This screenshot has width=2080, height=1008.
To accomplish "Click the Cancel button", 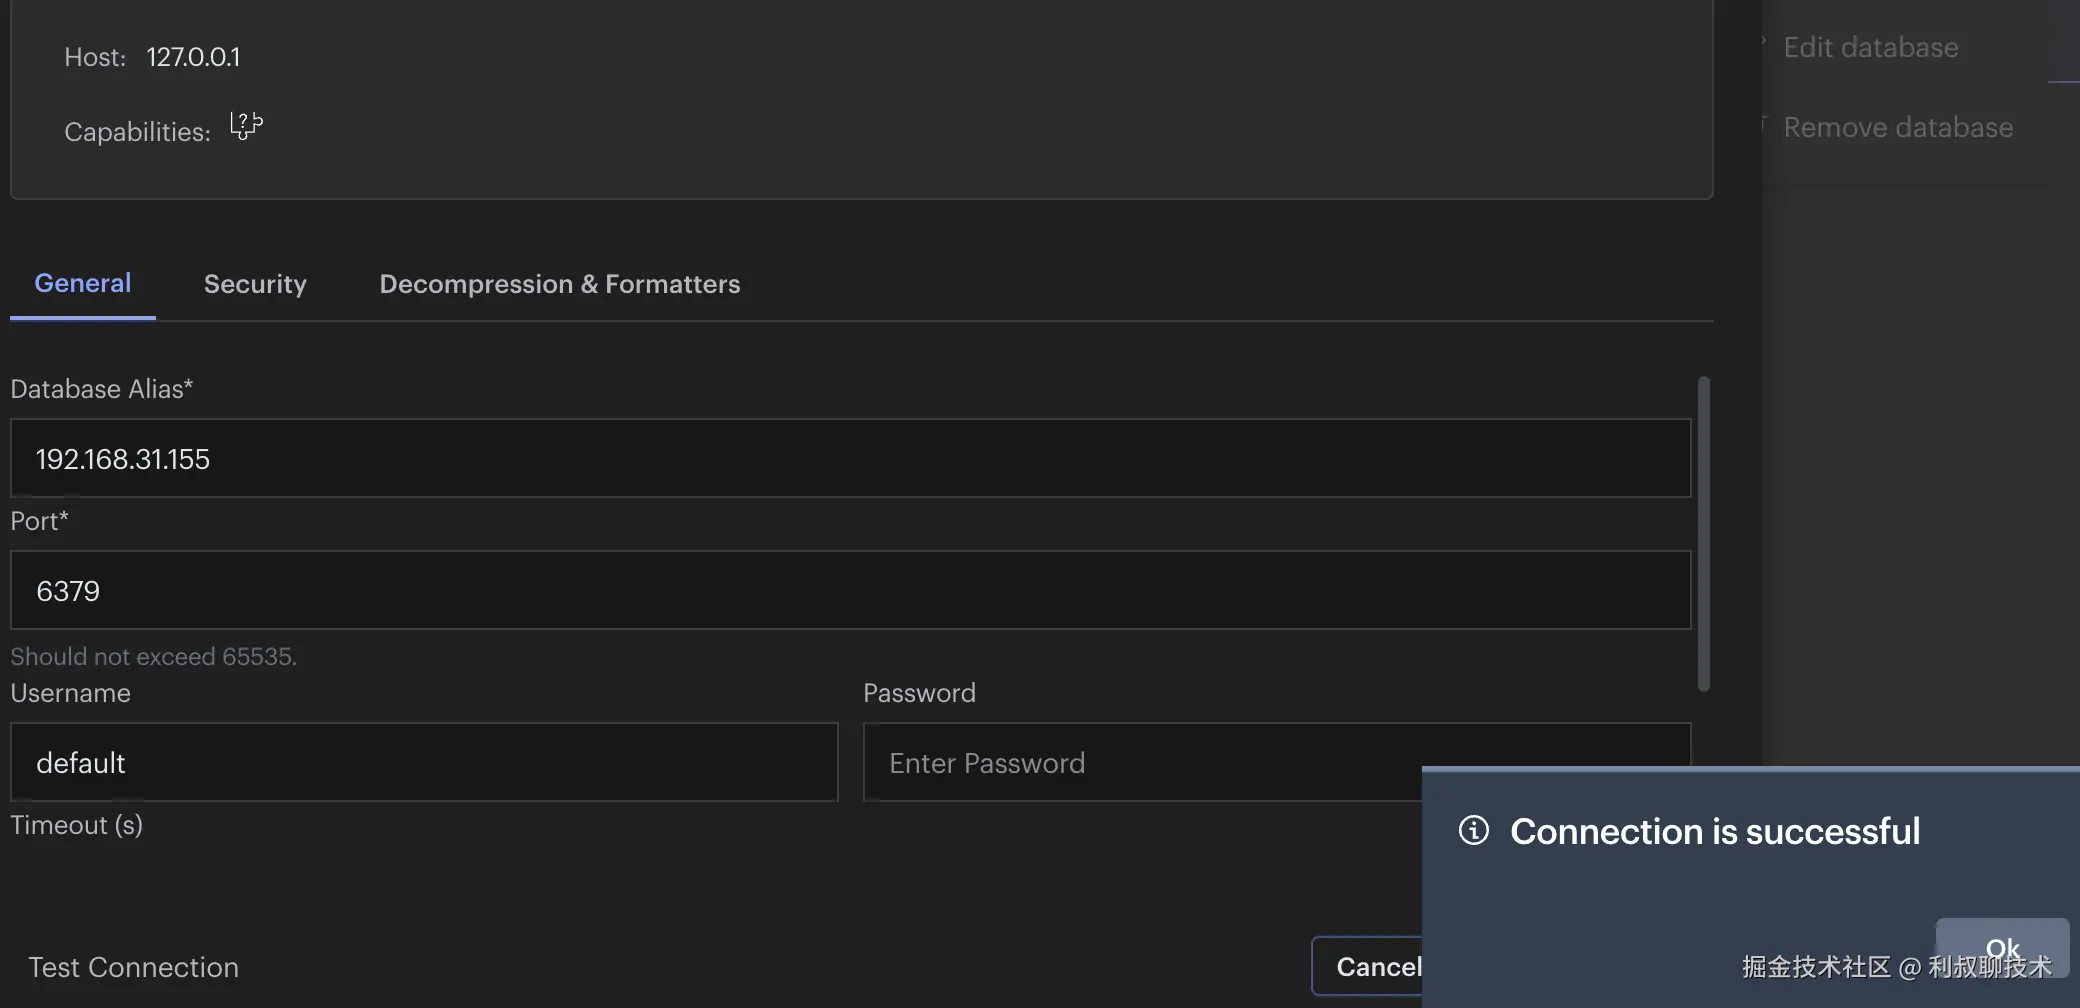I will (x=1369, y=966).
